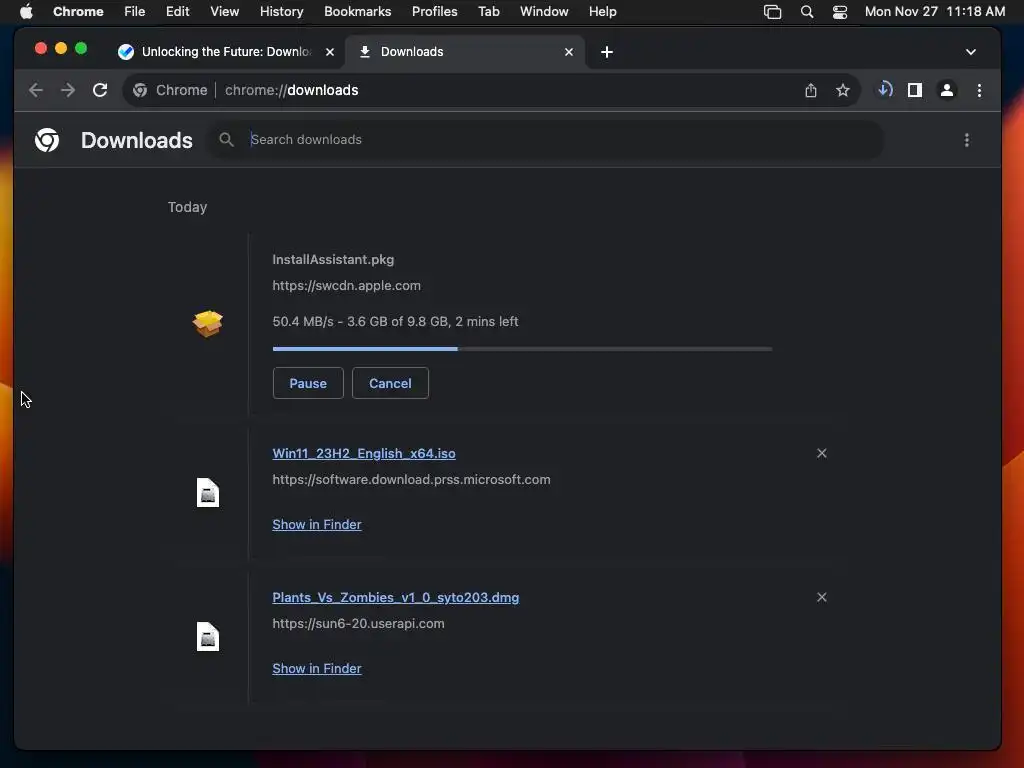The width and height of the screenshot is (1024, 768).
Task: Click the software.download.prss.microsoft.com URL text
Action: [x=411, y=479]
